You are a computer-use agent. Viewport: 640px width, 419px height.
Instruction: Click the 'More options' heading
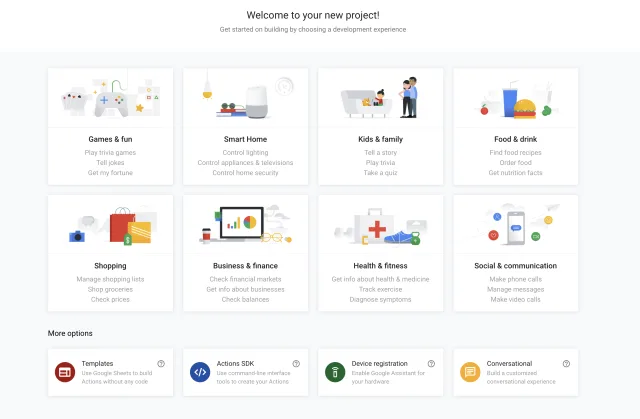tap(70, 333)
